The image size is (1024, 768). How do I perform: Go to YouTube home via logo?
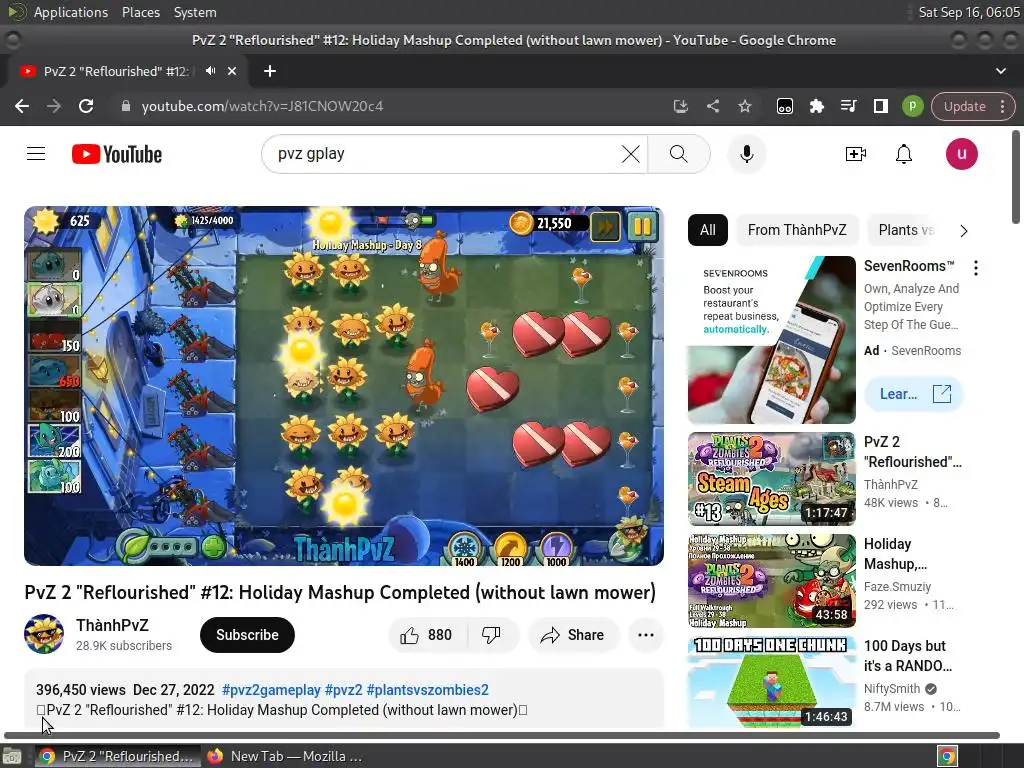click(117, 154)
